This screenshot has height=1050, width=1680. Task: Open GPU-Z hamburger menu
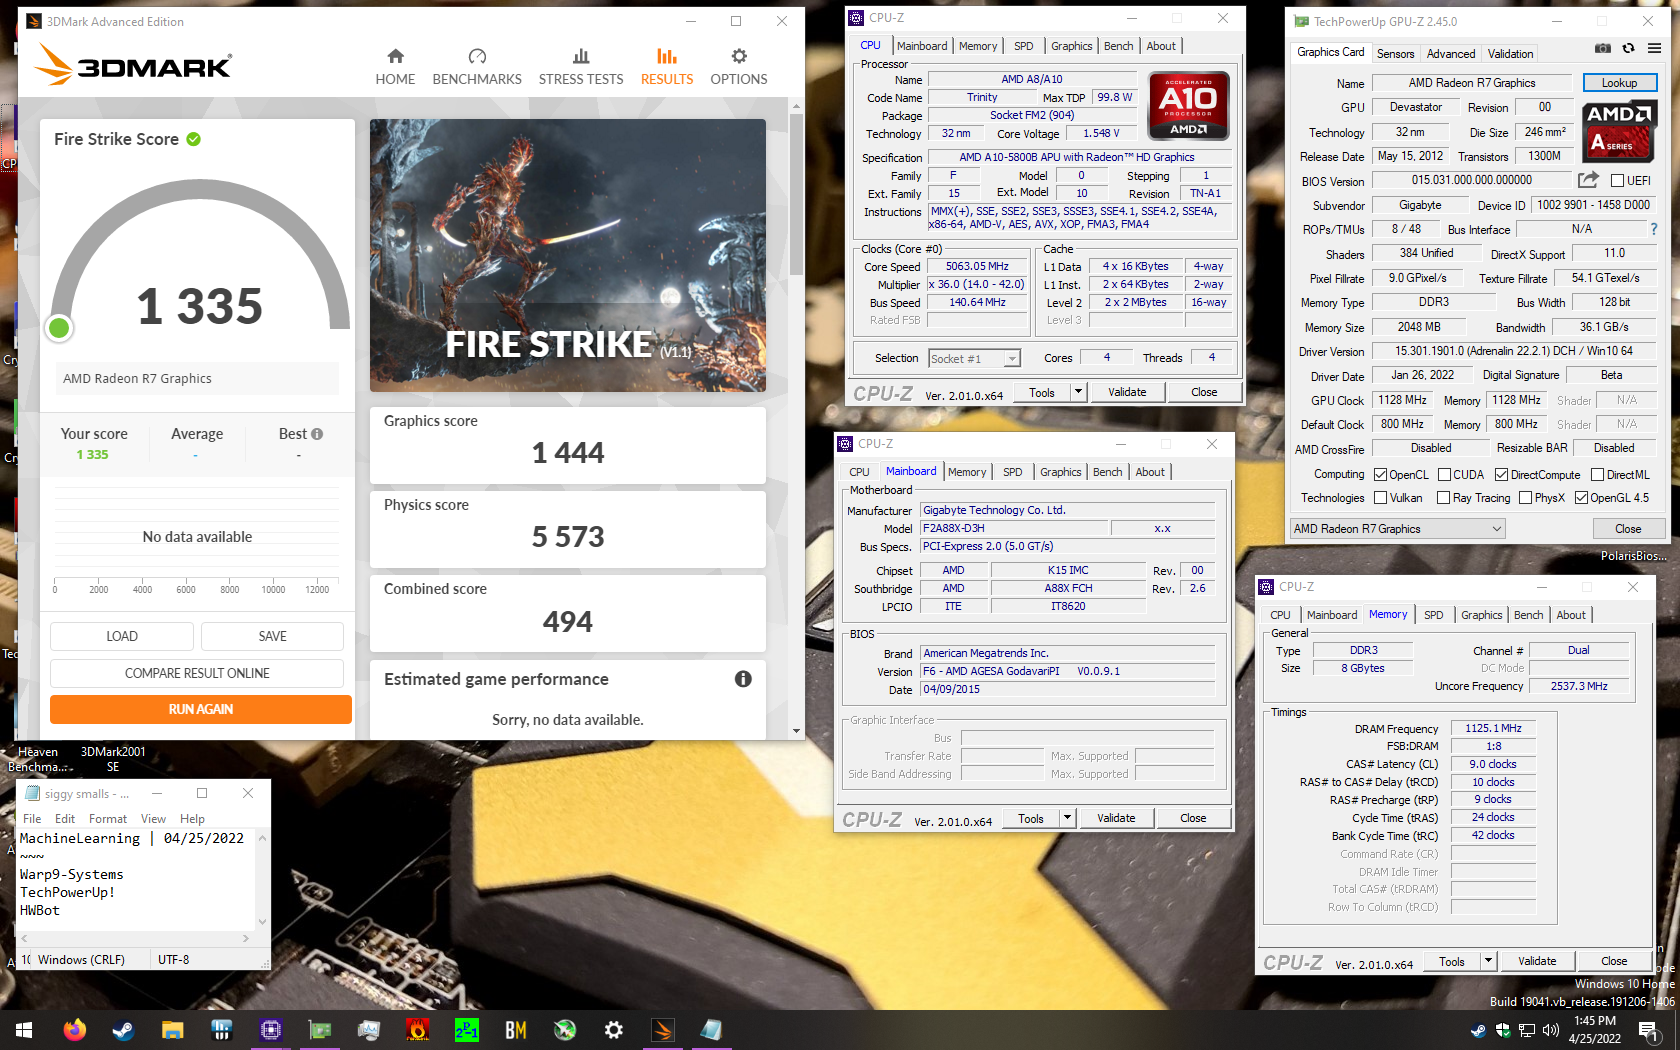click(x=1655, y=48)
